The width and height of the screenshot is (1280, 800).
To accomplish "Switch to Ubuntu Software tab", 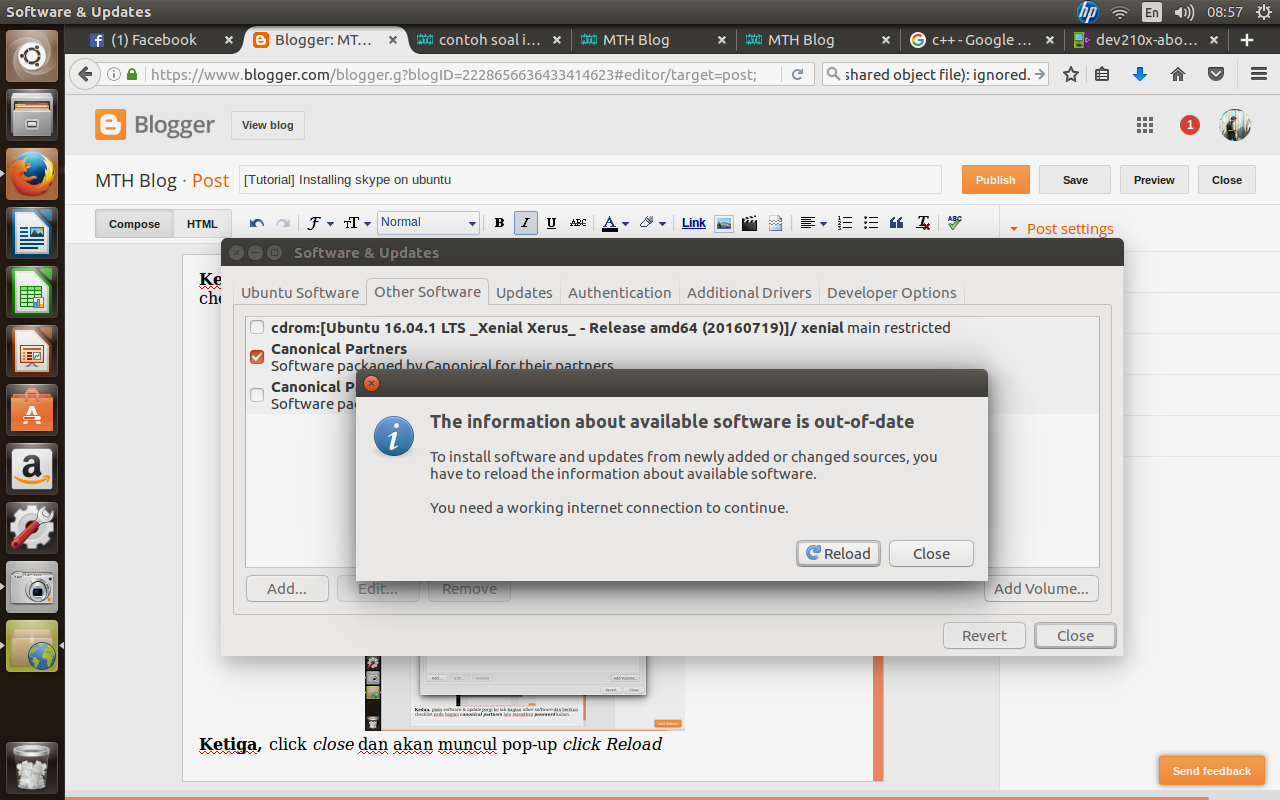I will [299, 292].
